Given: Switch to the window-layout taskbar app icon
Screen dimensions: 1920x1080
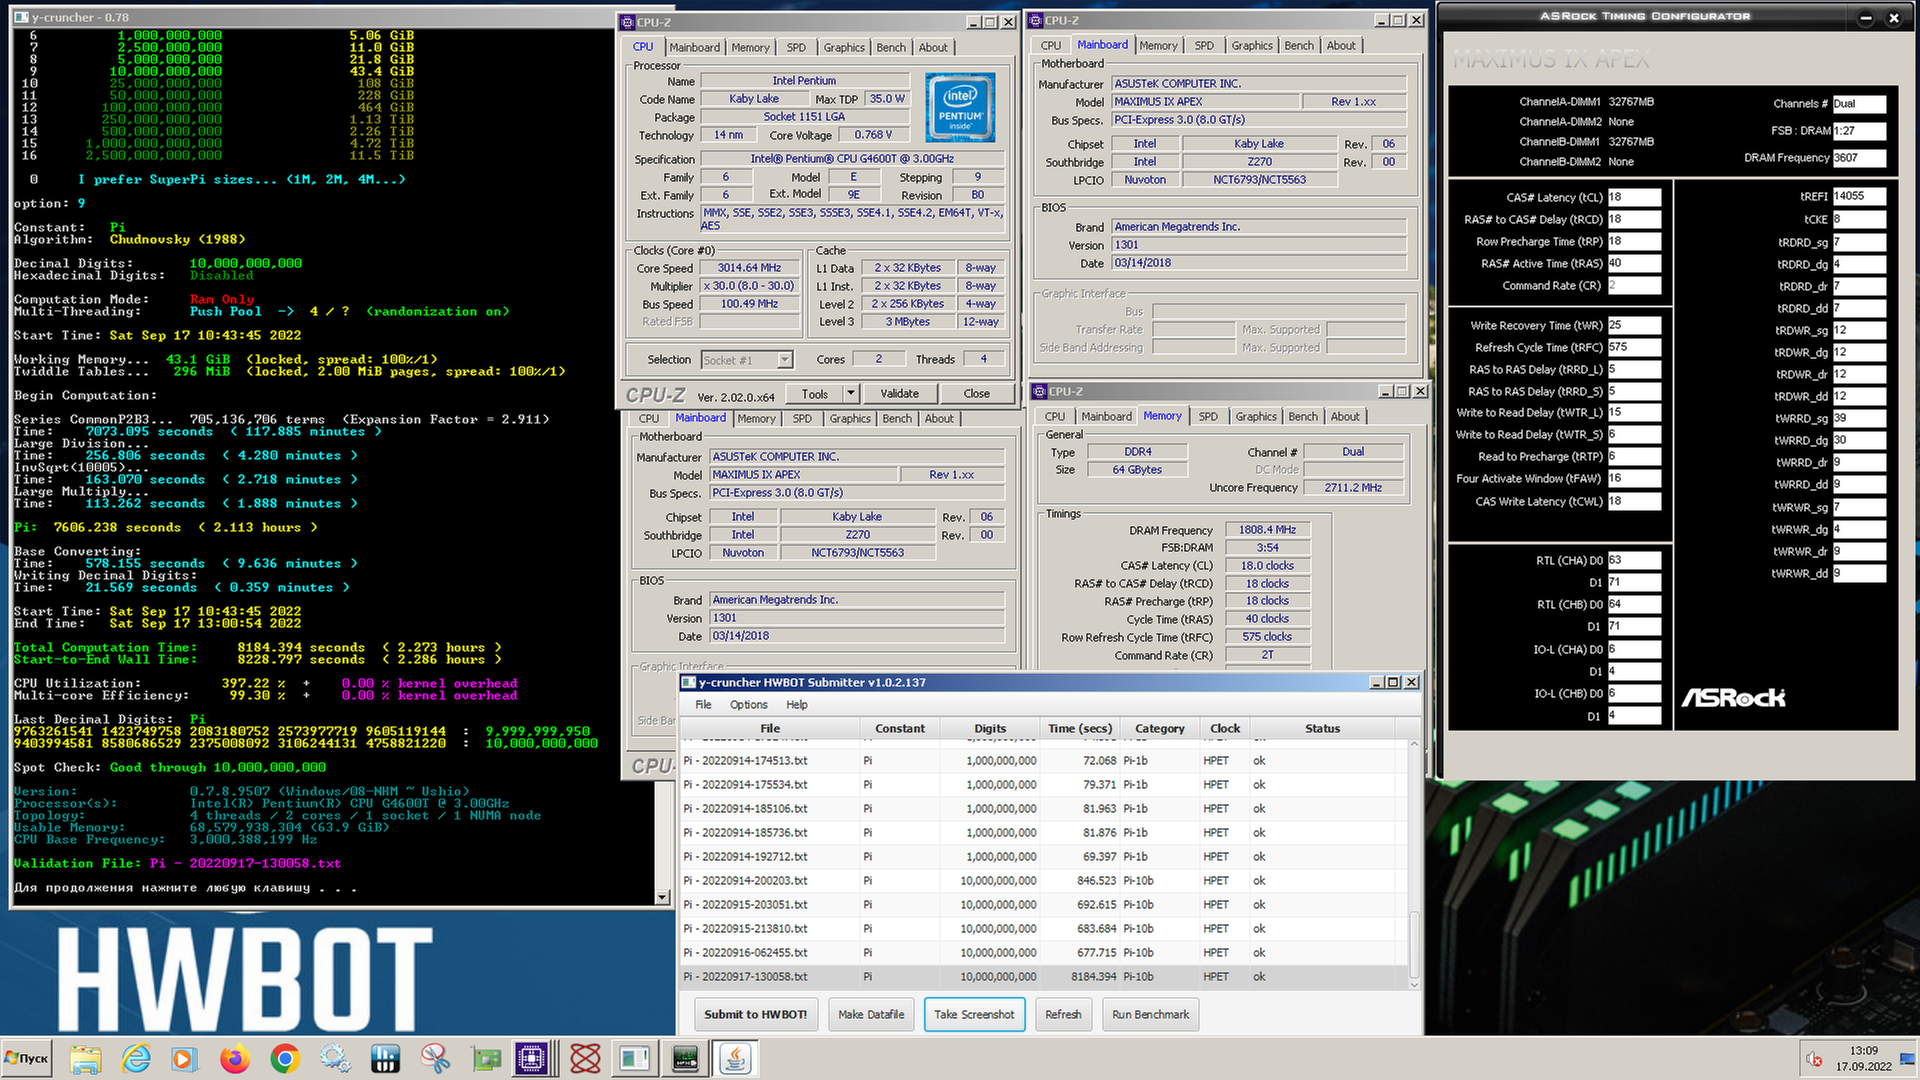Looking at the screenshot, I should pyautogui.click(x=634, y=1058).
